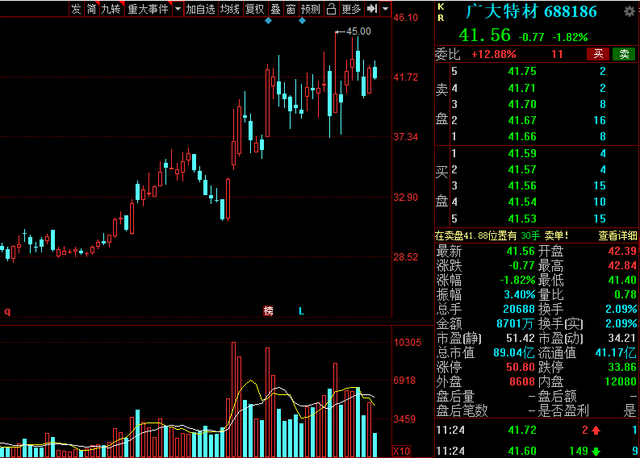Click the red 买 buy button

[x=598, y=54]
